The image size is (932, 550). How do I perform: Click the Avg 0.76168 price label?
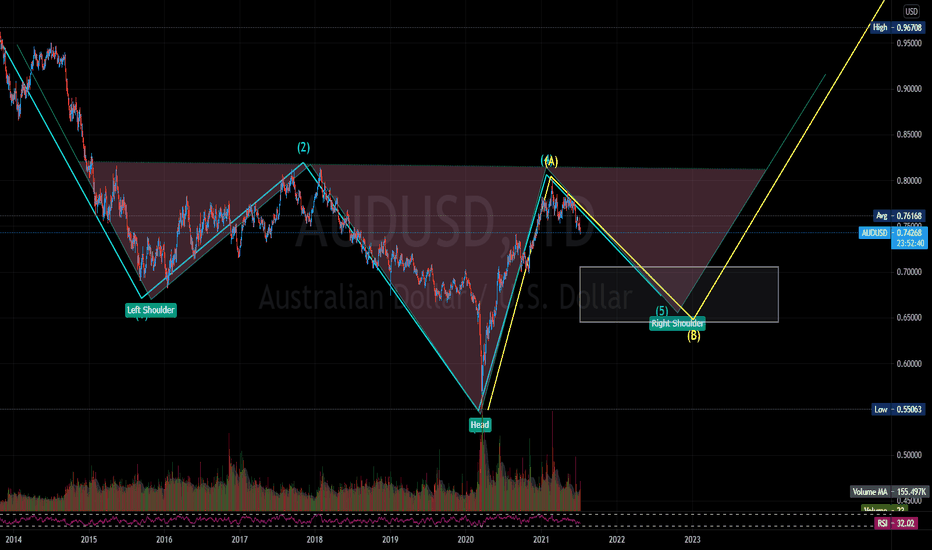click(899, 216)
